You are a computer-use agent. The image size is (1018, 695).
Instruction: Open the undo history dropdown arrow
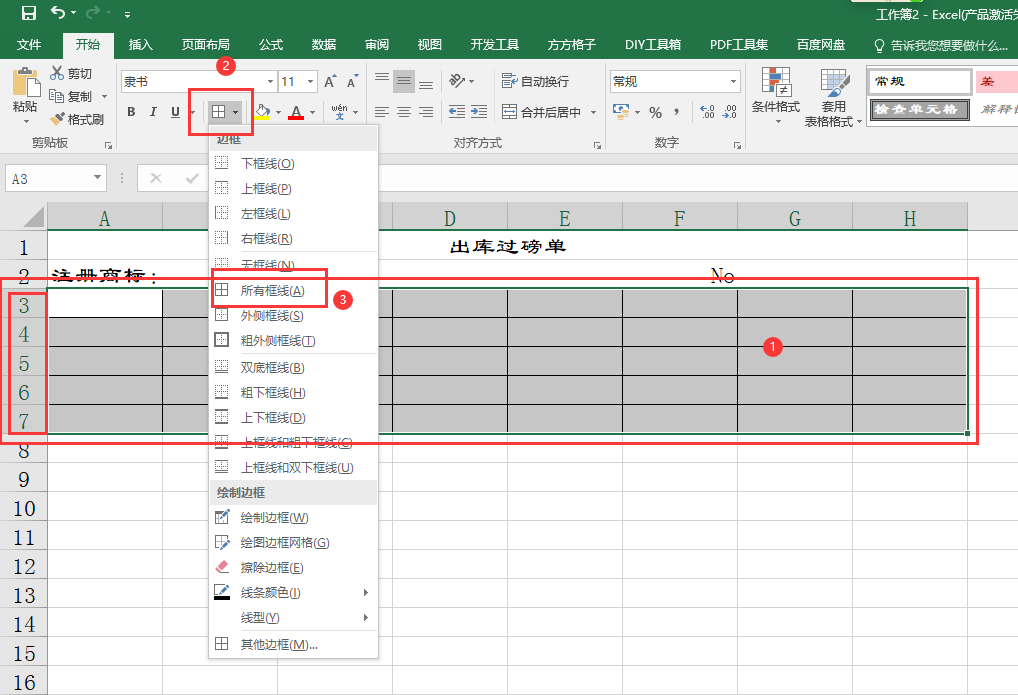tap(73, 13)
